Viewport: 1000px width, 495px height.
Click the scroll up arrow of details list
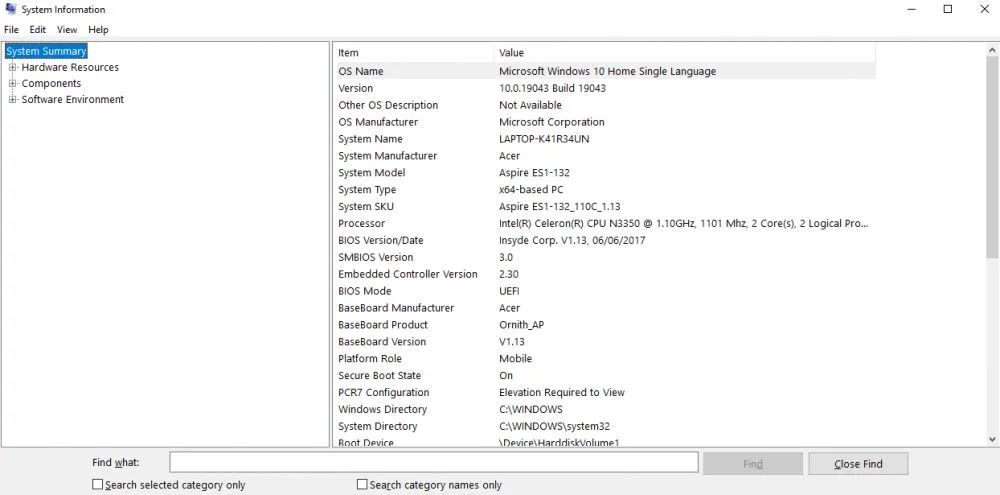pos(992,49)
